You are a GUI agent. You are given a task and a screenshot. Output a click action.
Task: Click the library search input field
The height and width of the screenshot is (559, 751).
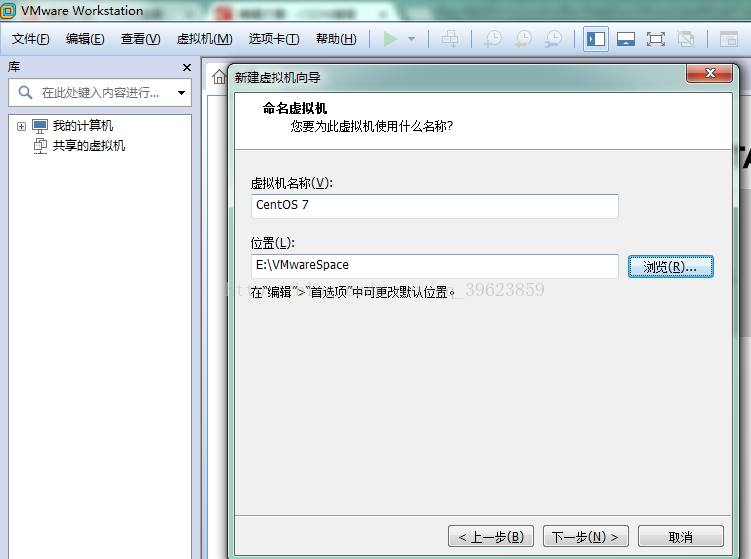coord(101,92)
